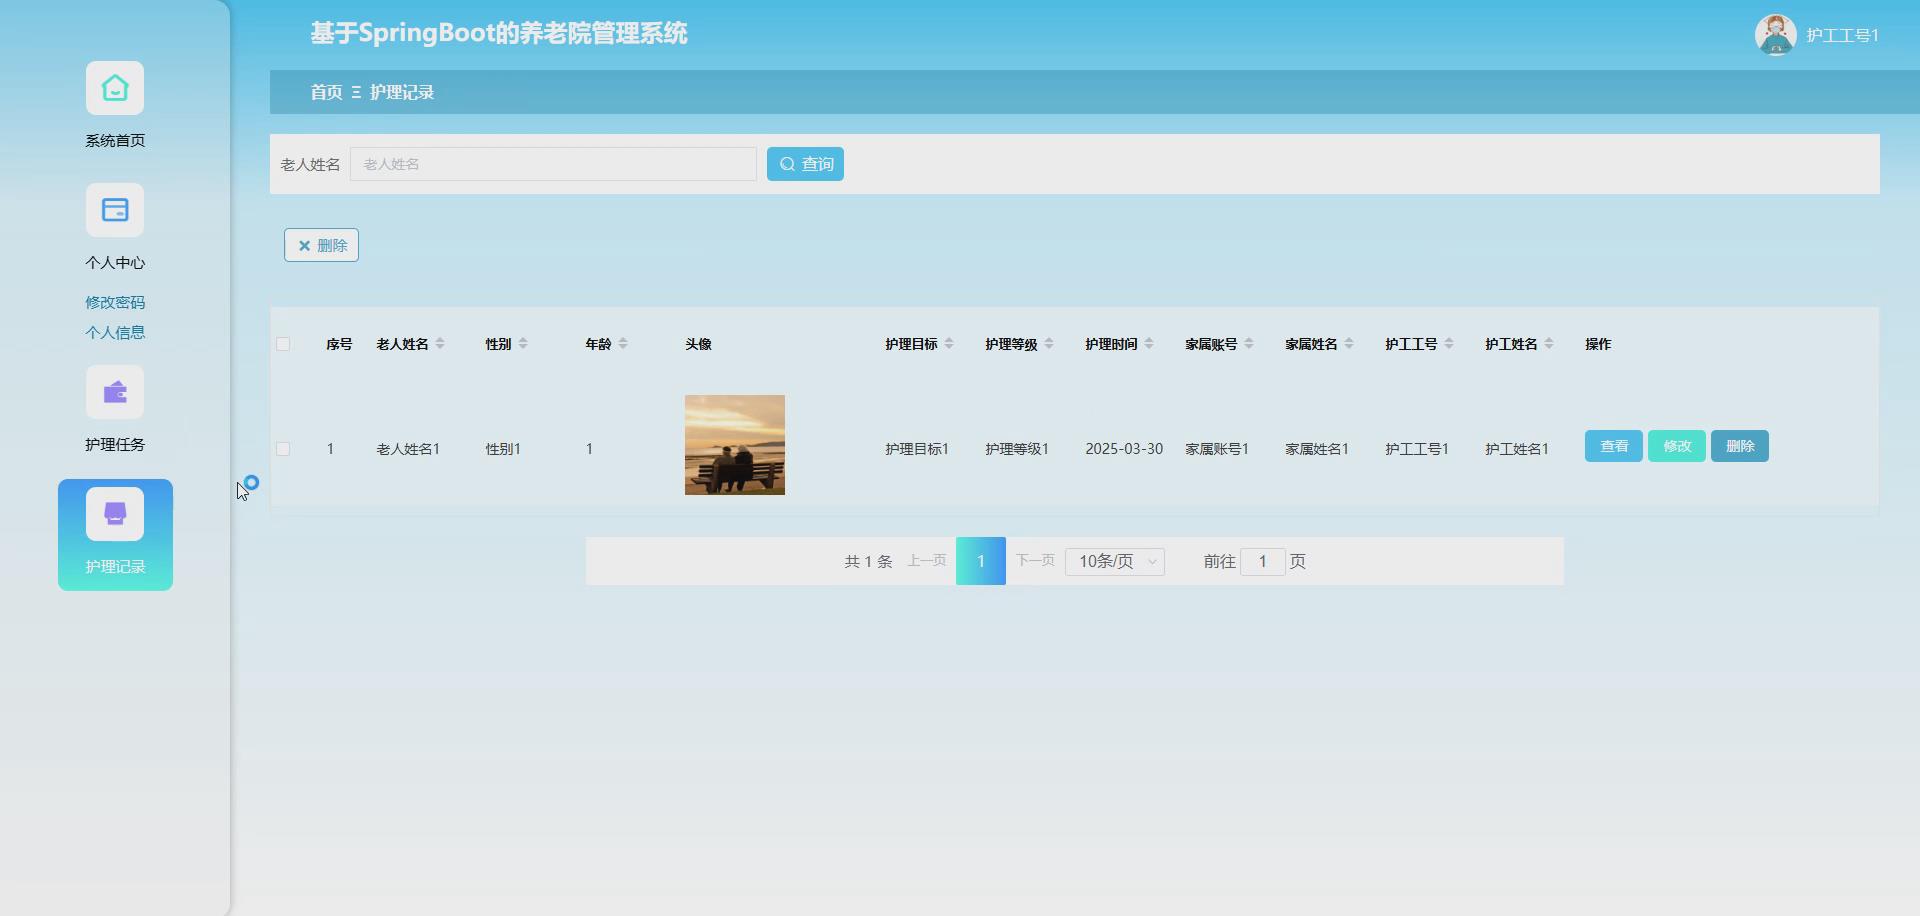The width and height of the screenshot is (1920, 916).
Task: Click the 序号 column header
Action: 339,344
